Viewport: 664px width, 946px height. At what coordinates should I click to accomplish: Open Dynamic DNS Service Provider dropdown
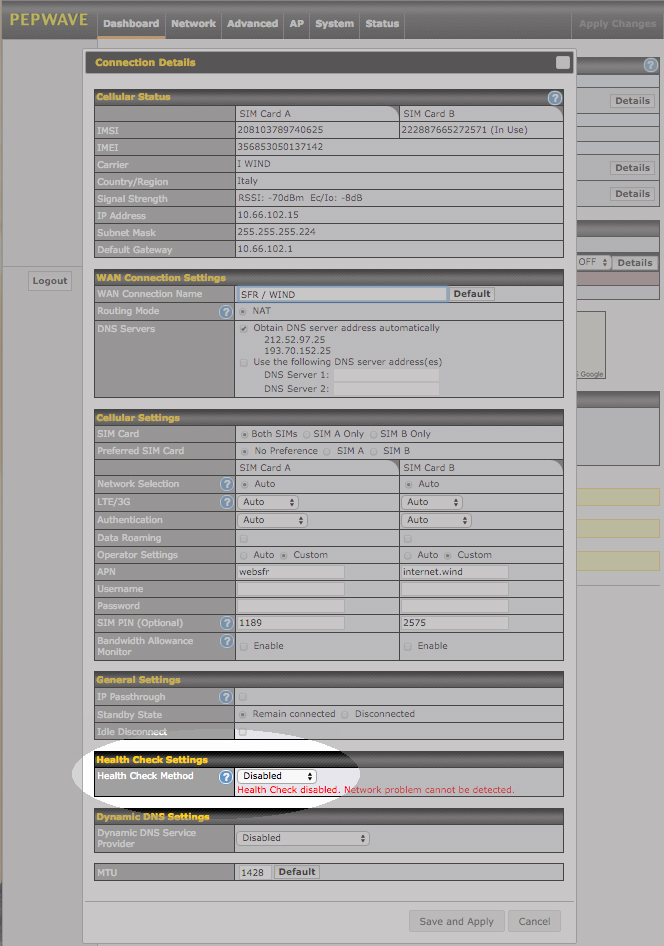(303, 839)
